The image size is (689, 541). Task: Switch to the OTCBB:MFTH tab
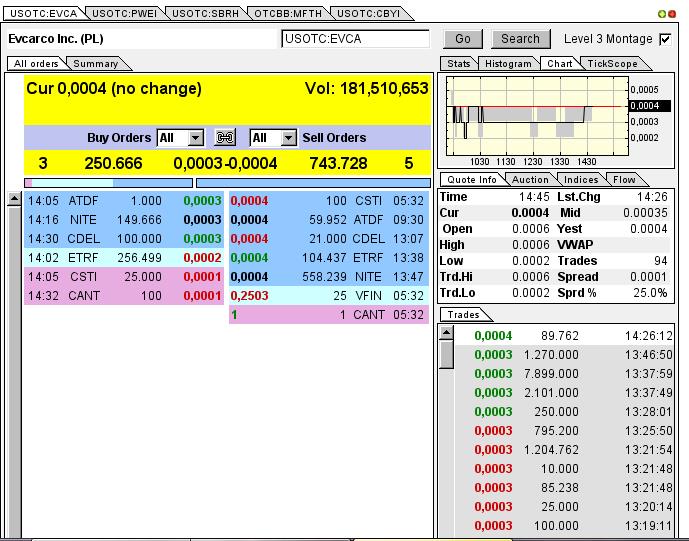tap(288, 14)
